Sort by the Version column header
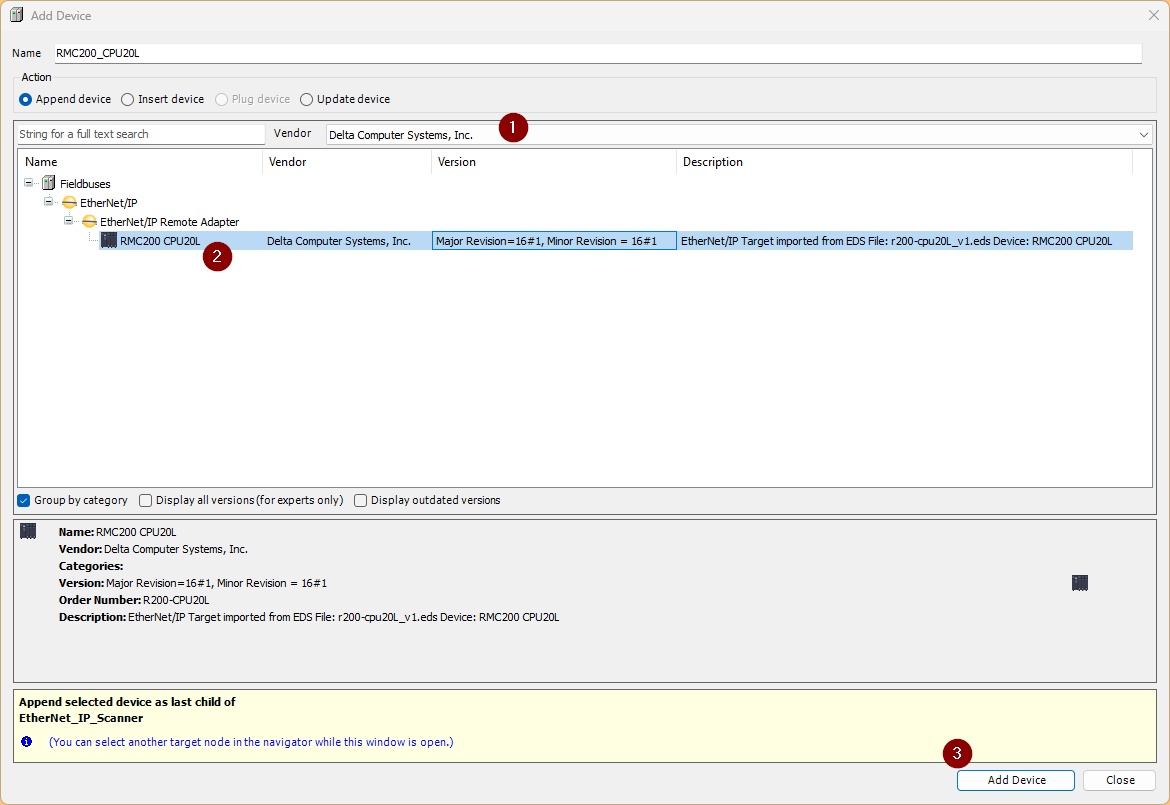Image resolution: width=1170 pixels, height=805 pixels. tap(553, 162)
